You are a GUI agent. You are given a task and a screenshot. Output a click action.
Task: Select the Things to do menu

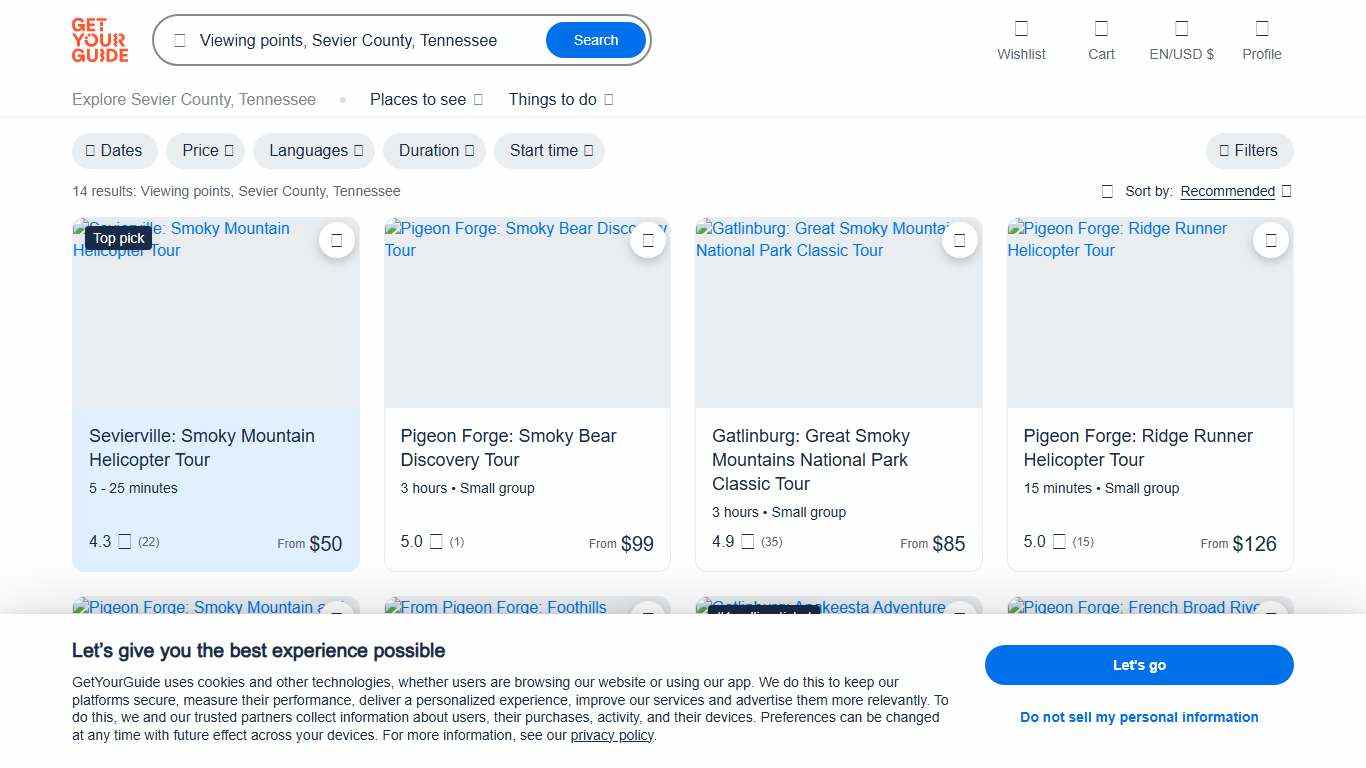(560, 99)
